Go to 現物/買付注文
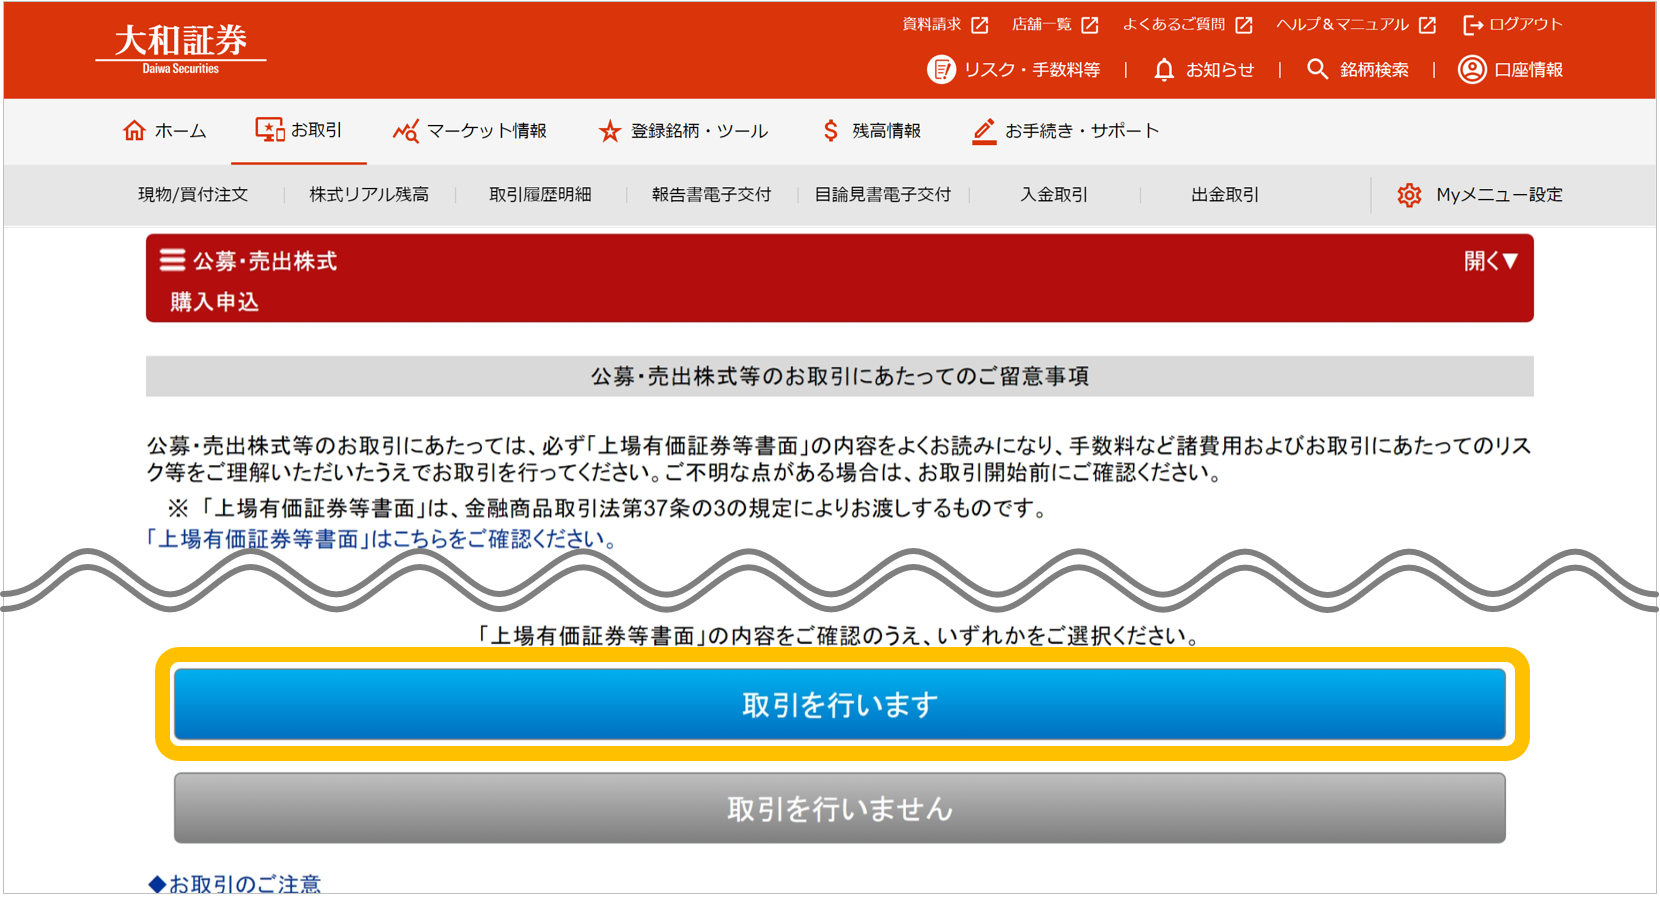Viewport: 1660px width, 897px height. tap(193, 195)
